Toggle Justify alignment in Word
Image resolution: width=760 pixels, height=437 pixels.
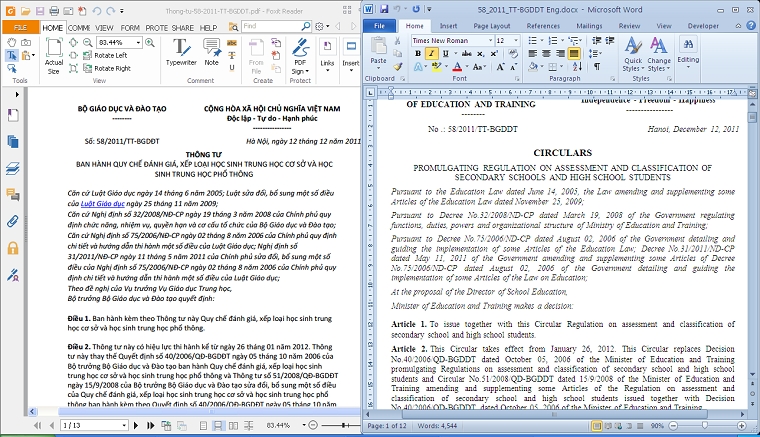pyautogui.click(x=574, y=53)
